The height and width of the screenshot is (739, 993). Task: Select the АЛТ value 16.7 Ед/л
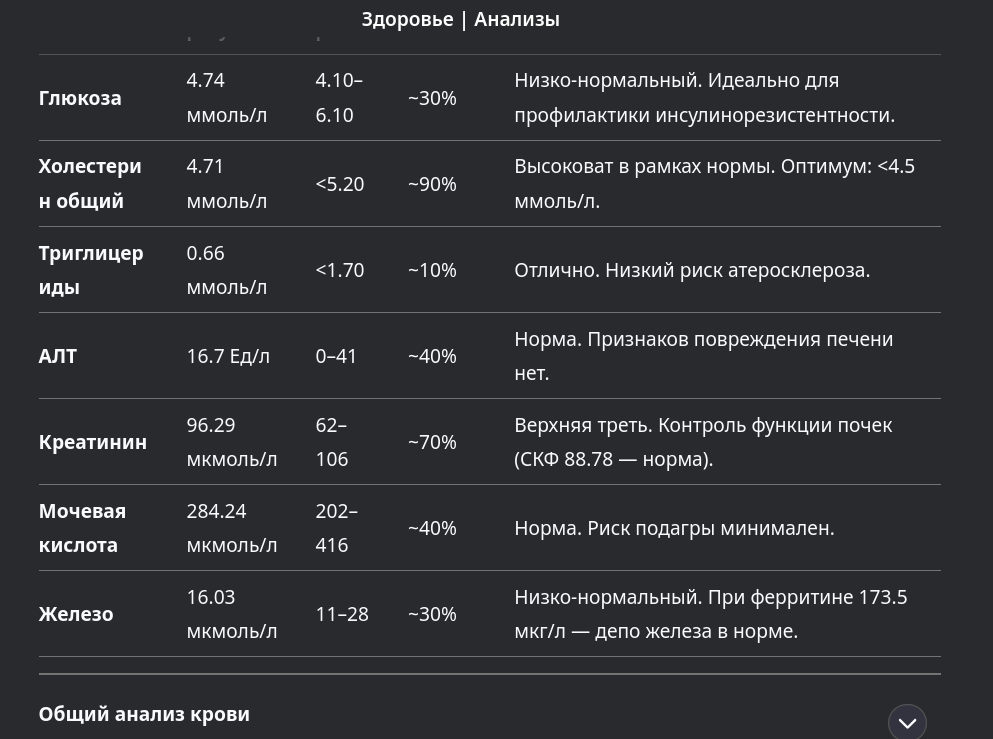pos(228,357)
